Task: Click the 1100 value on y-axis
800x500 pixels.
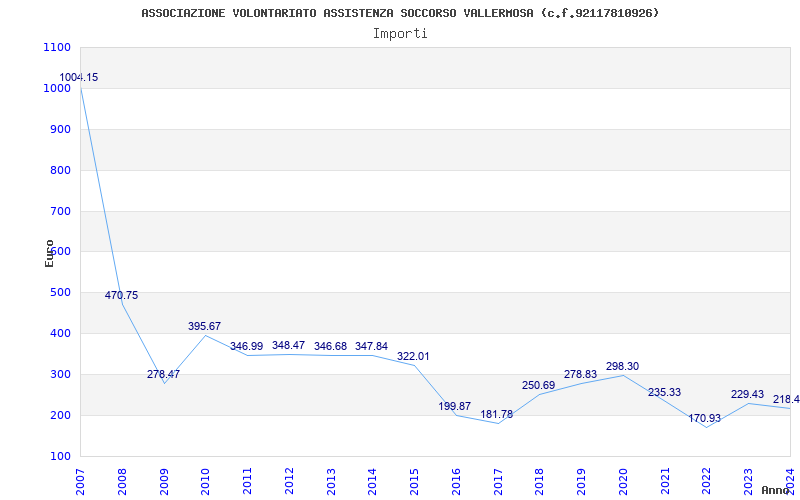Action: click(57, 48)
